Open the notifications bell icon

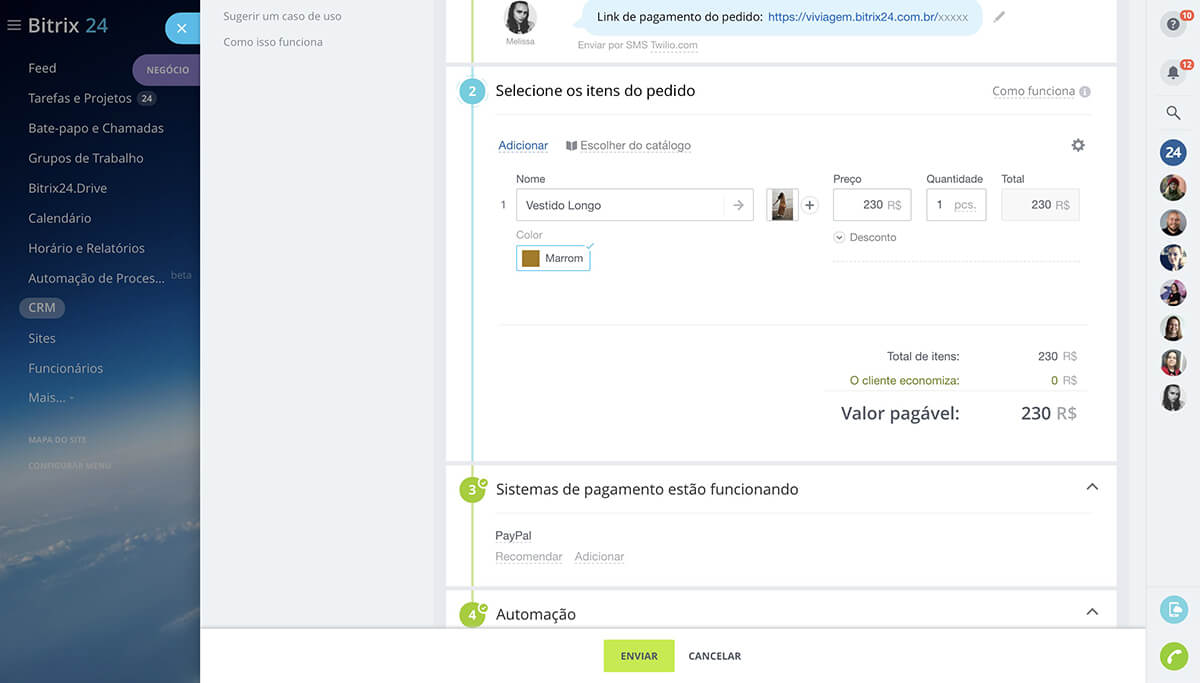point(1172,73)
